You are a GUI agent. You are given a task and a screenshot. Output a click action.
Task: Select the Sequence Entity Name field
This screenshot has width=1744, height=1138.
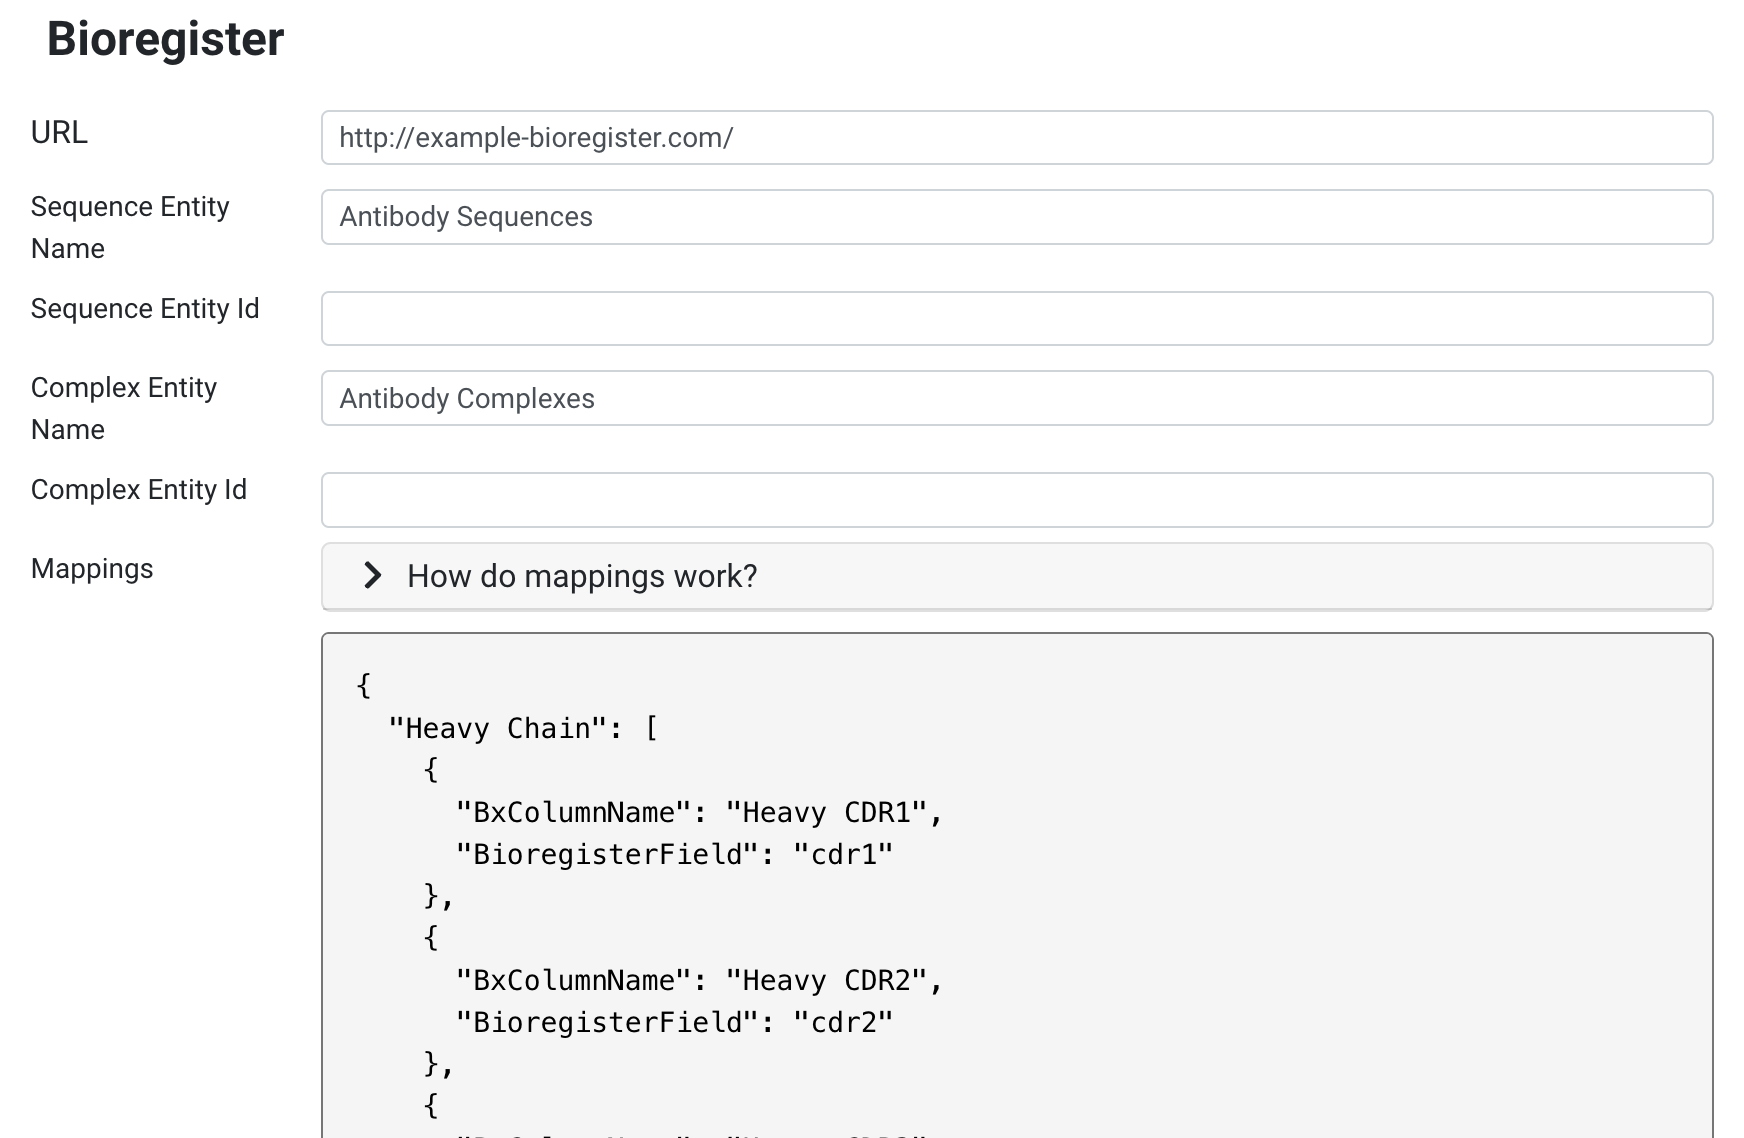(900, 217)
